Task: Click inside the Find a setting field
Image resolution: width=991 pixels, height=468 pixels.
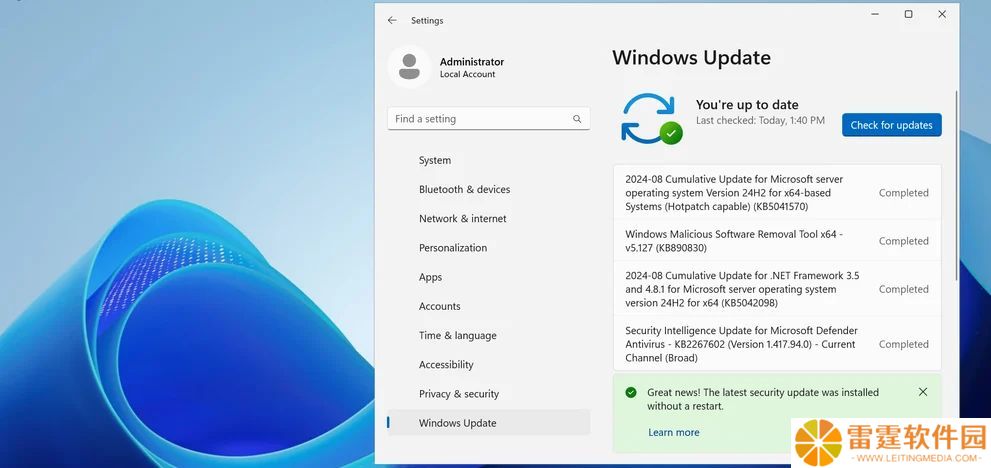Action: point(489,119)
